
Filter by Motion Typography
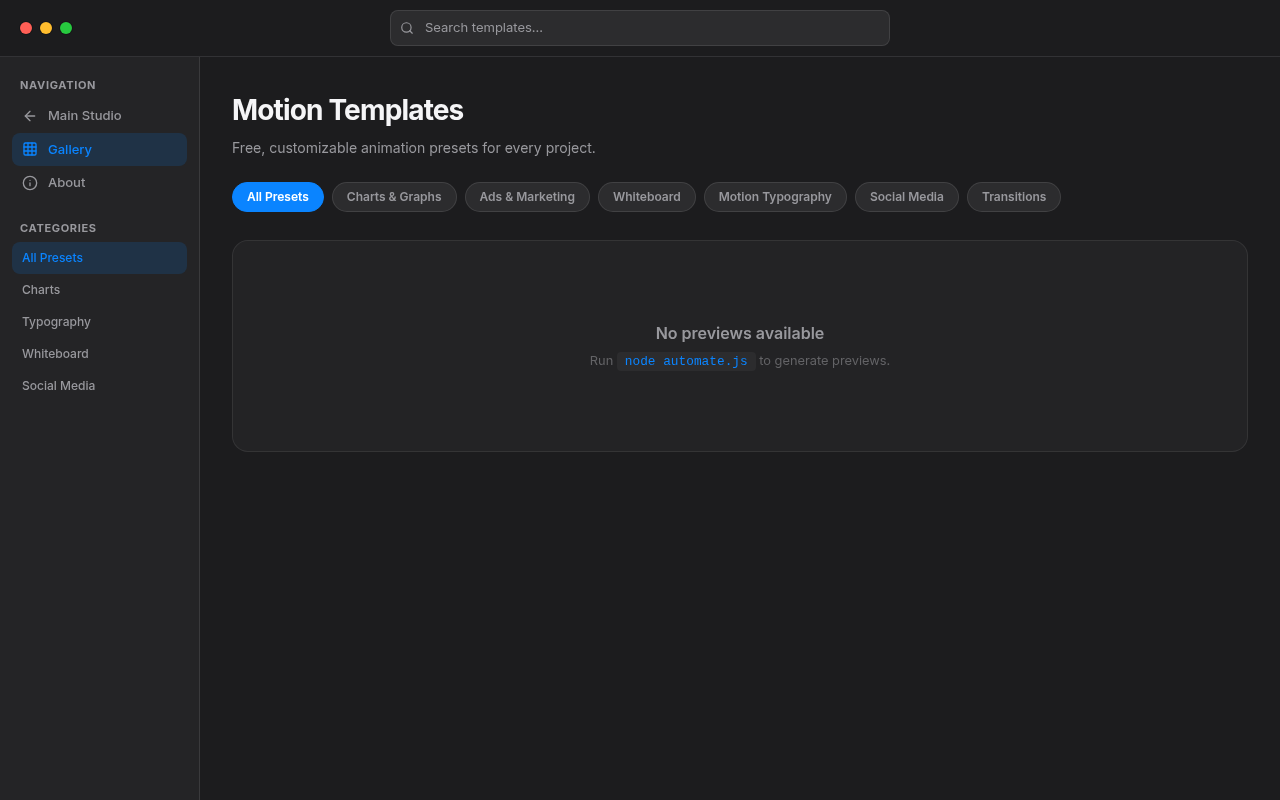[775, 197]
